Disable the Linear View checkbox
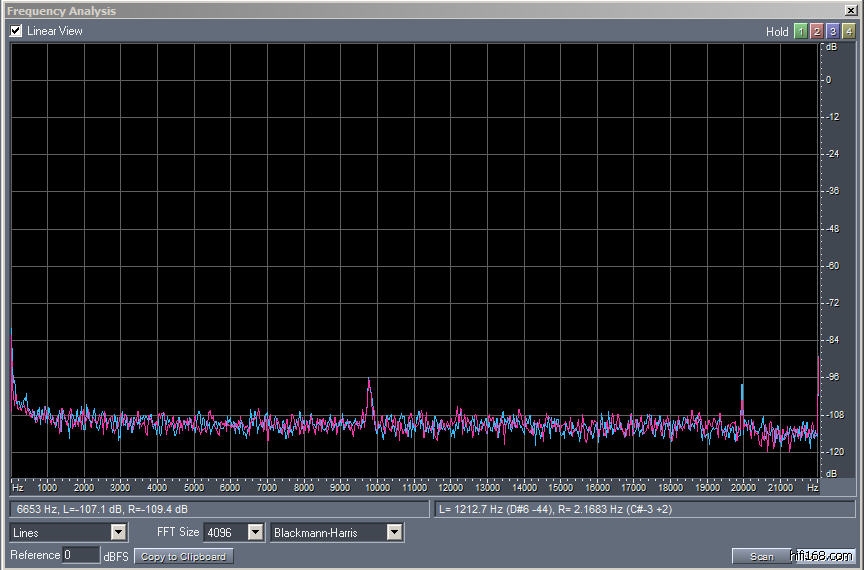Image resolution: width=864 pixels, height=570 pixels. [16, 31]
